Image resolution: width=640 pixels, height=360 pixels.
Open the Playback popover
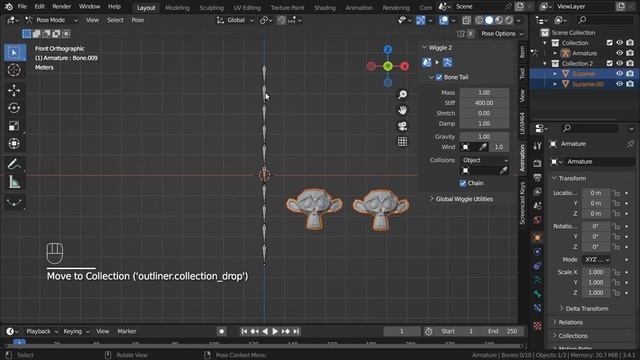(42, 331)
